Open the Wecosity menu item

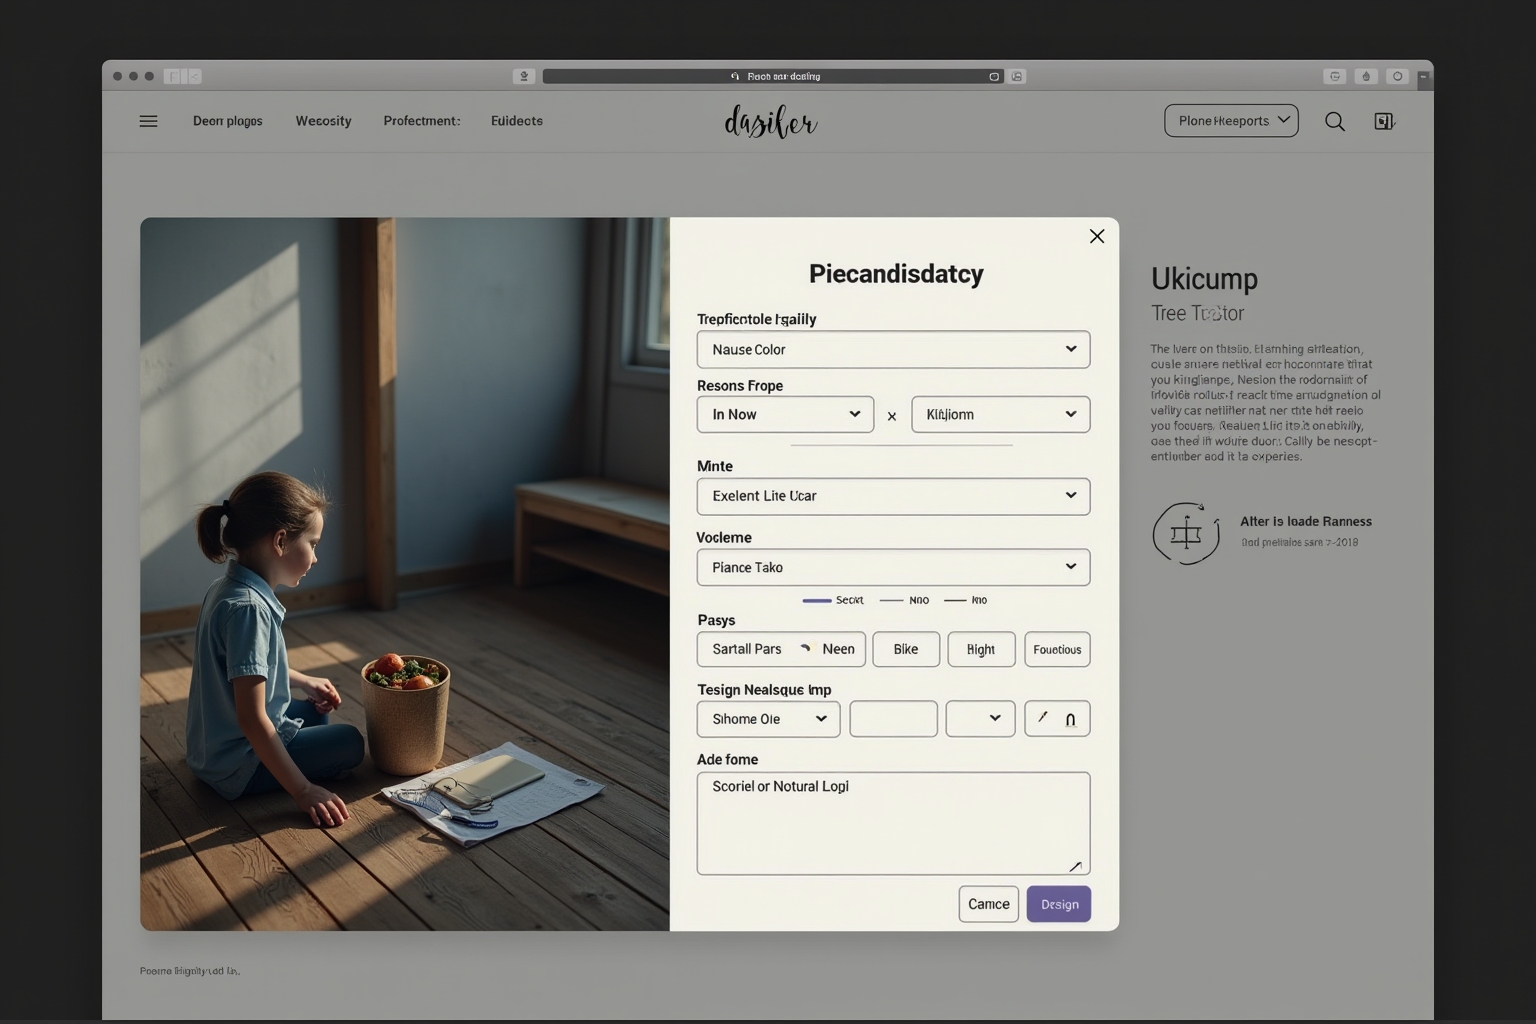pyautogui.click(x=323, y=121)
